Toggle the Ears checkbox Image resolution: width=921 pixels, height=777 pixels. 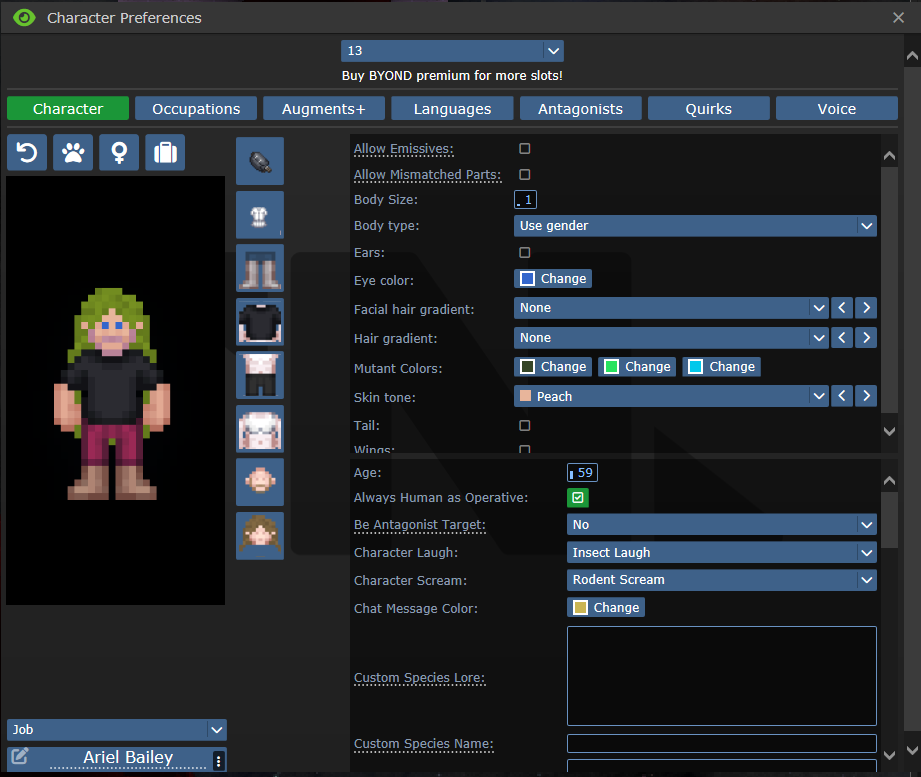(525, 253)
